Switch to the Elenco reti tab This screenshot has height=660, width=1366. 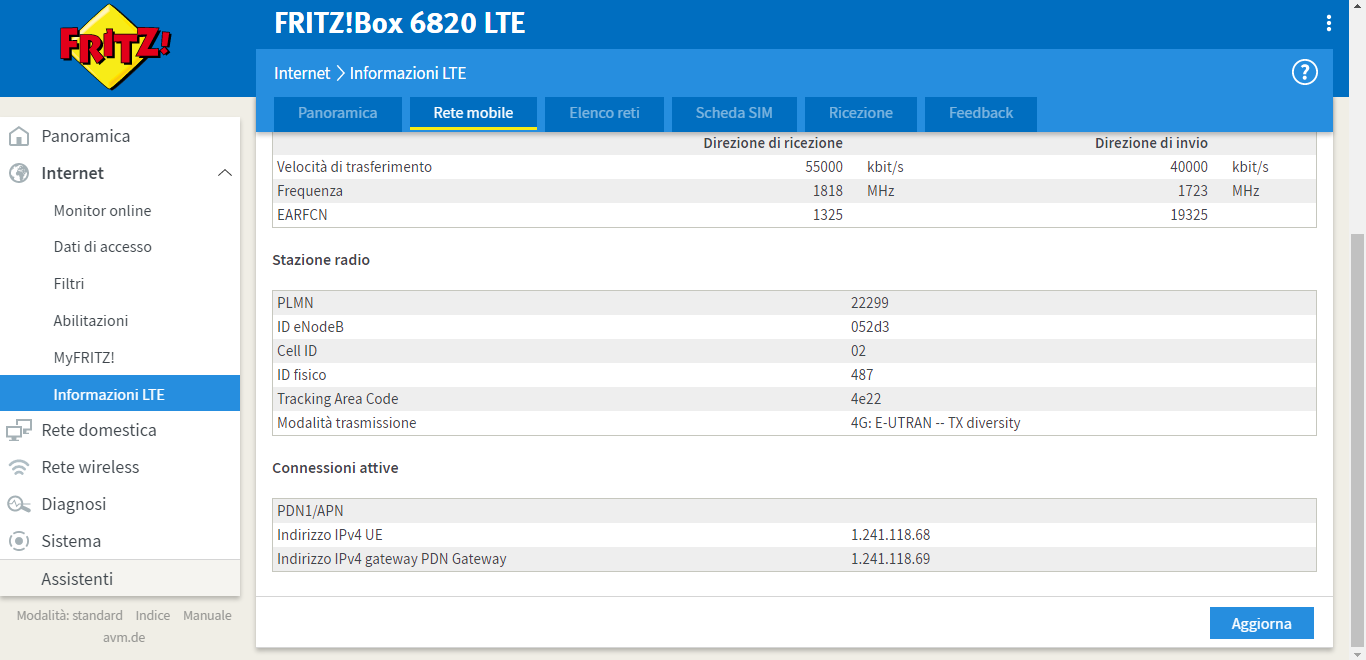tap(604, 113)
